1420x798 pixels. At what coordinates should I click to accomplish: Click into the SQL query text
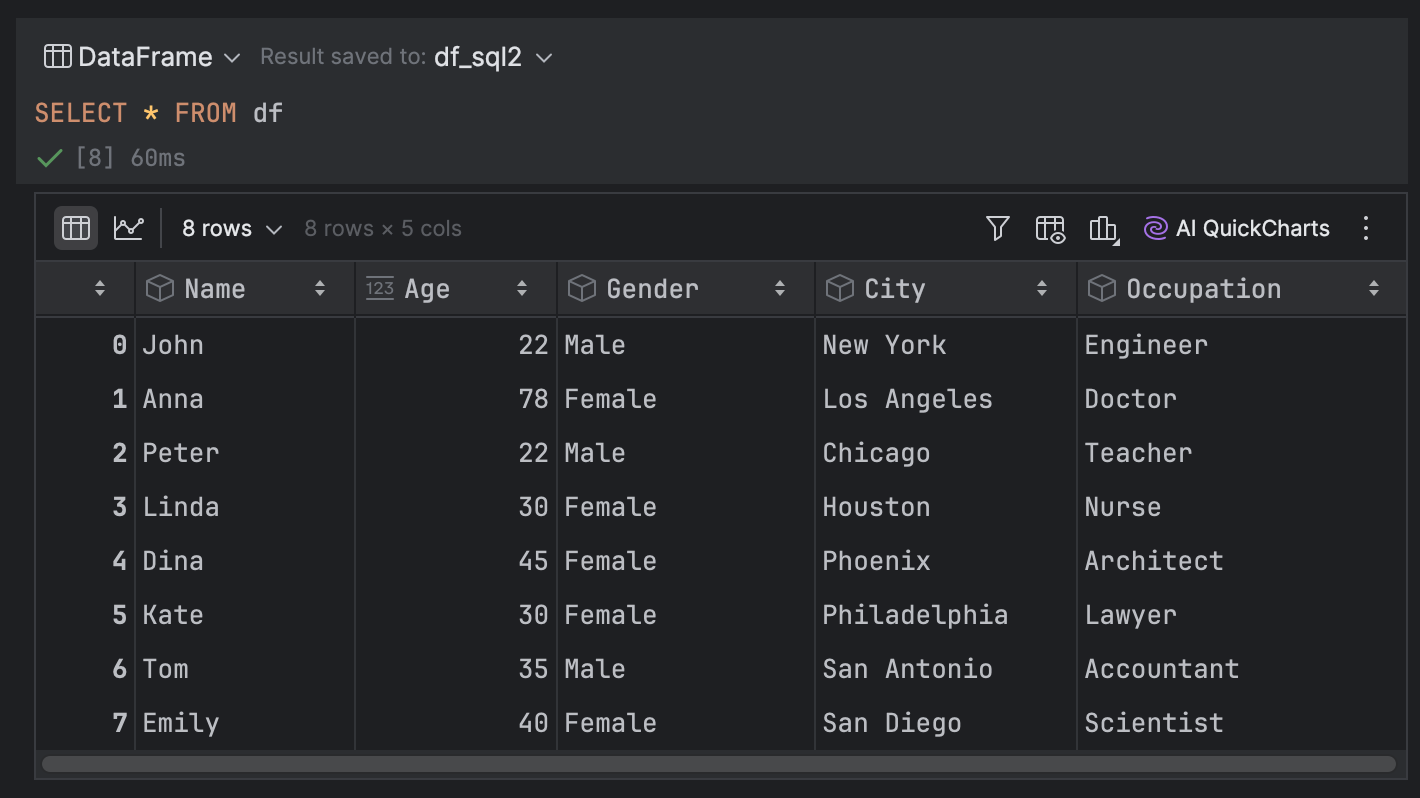[x=159, y=113]
